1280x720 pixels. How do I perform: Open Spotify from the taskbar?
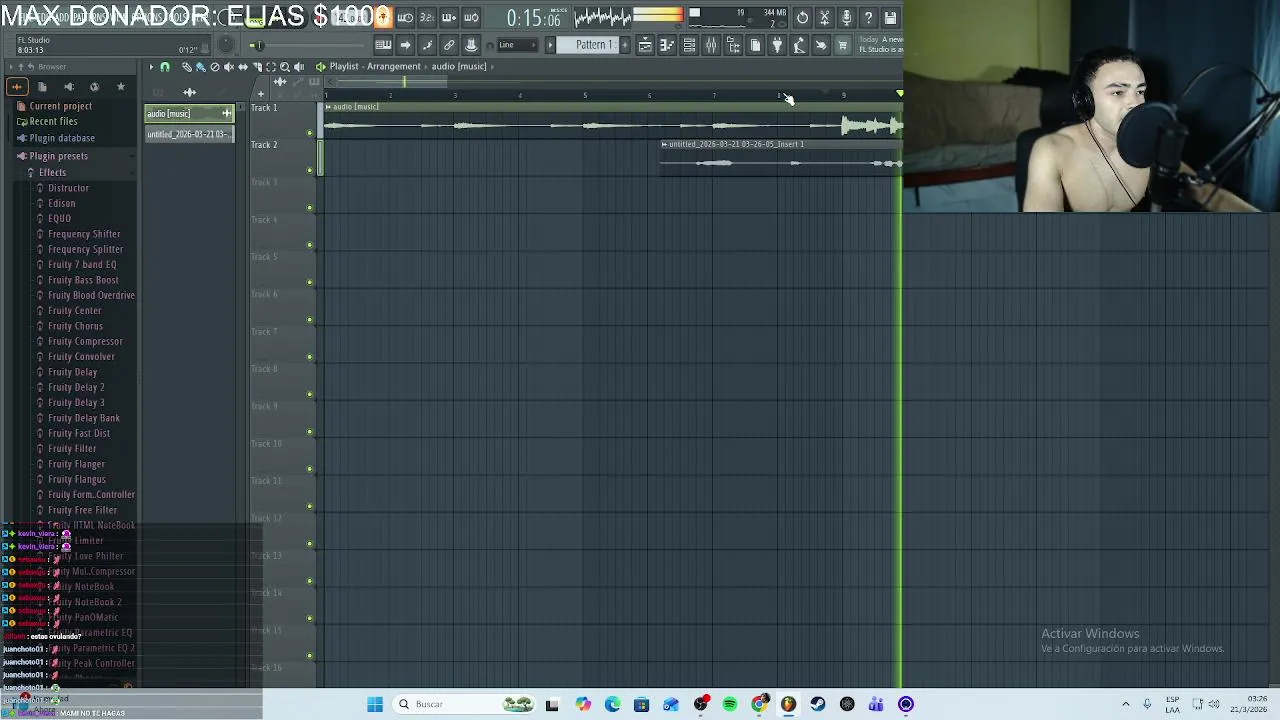(730, 704)
